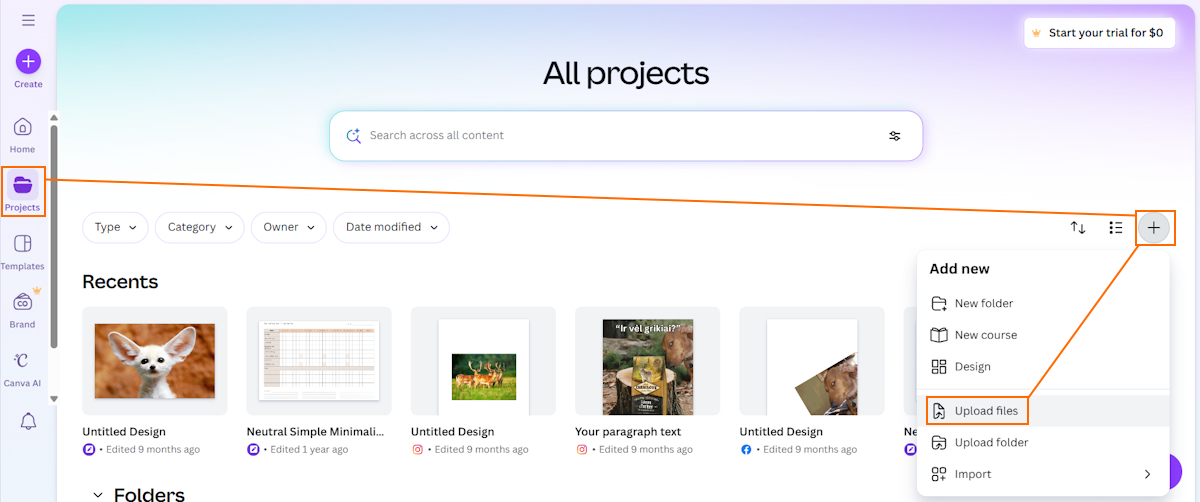Open Brand in sidebar
Image resolution: width=1200 pixels, height=502 pixels.
click(x=23, y=310)
